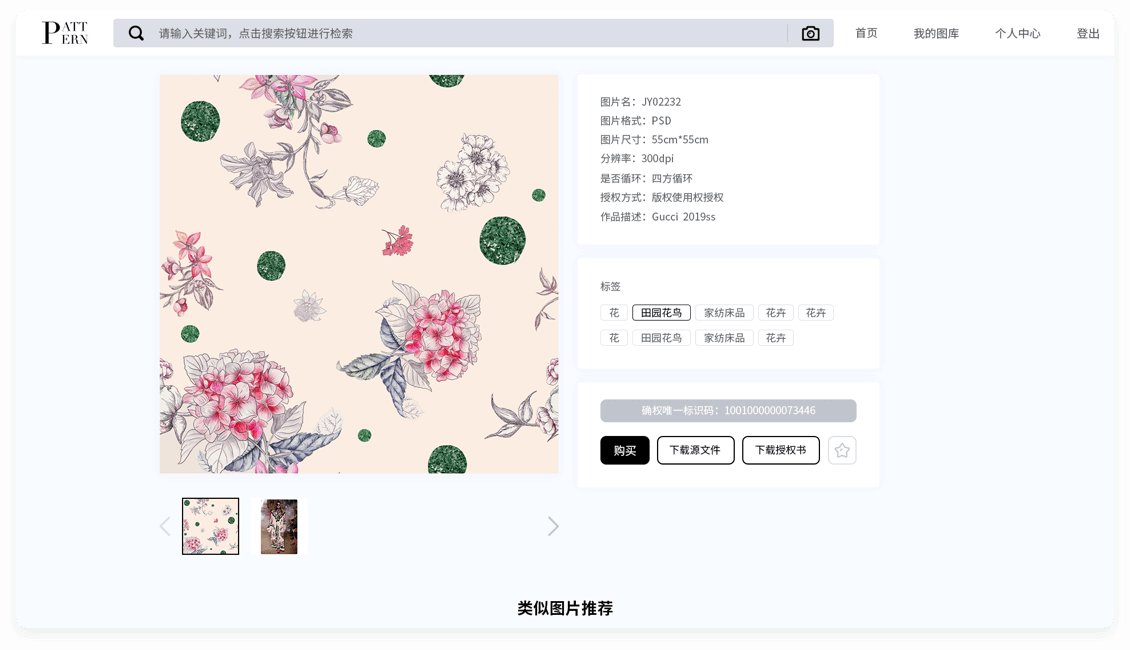This screenshot has height=650, width=1130.
Task: Select the 家纺床品 tag in the top tag row
Action: (x=724, y=313)
